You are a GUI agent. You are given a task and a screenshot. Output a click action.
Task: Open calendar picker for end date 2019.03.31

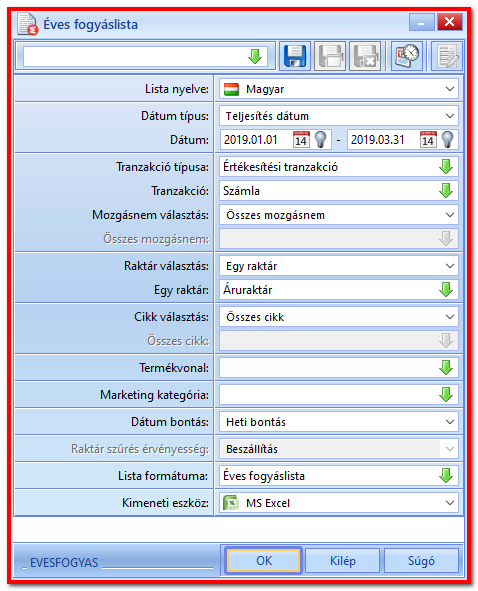pyautogui.click(x=428, y=139)
